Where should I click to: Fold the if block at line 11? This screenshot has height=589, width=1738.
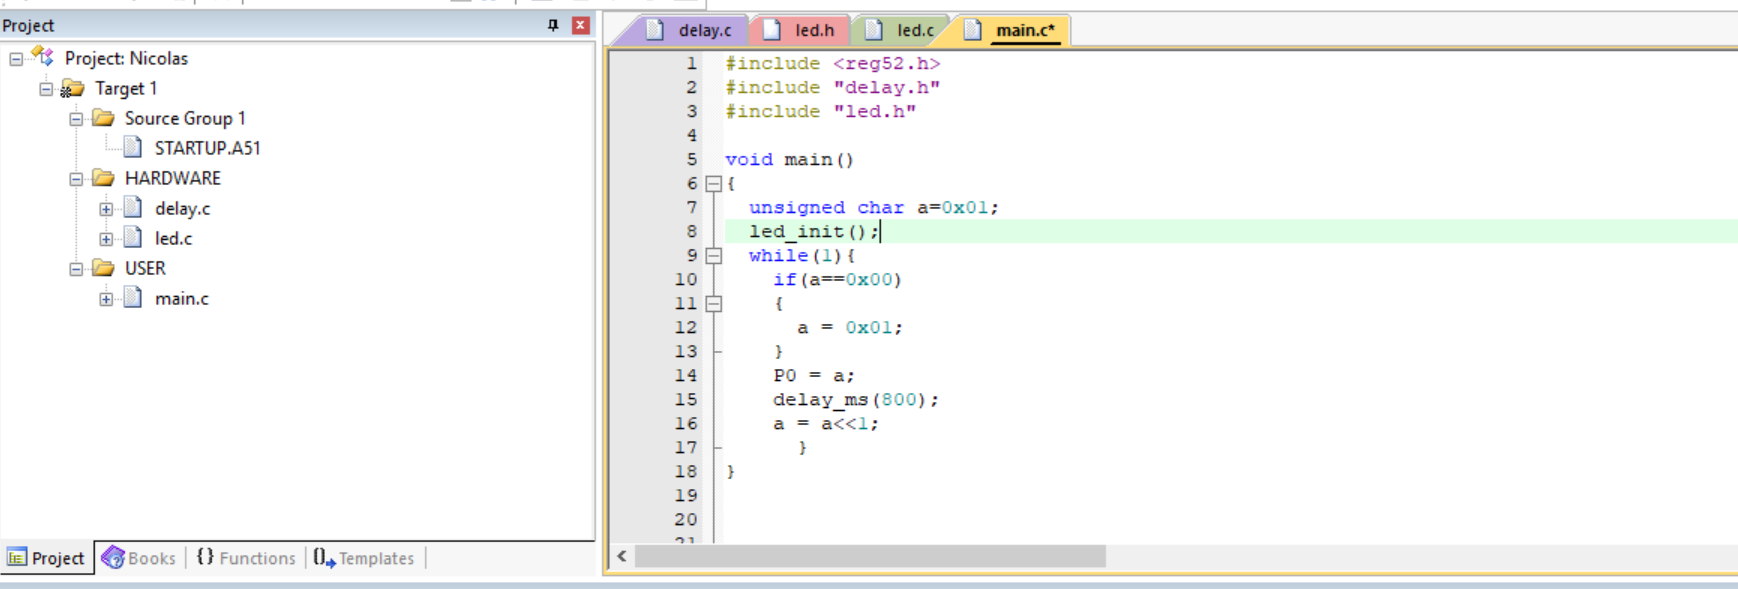click(x=713, y=304)
